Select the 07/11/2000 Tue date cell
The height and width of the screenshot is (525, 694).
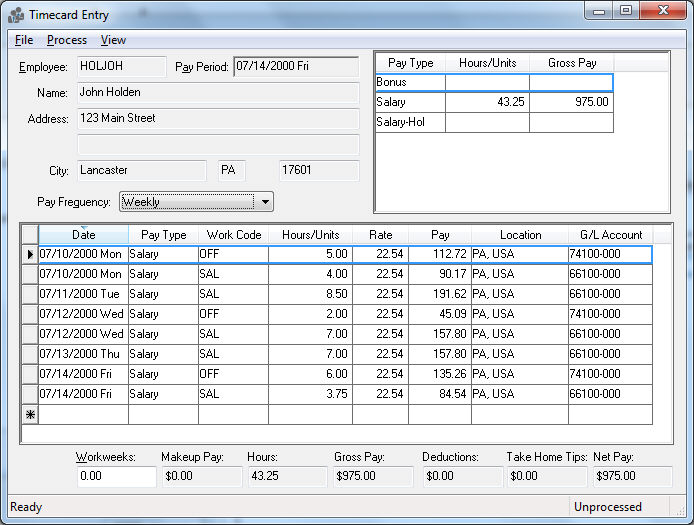(x=83, y=294)
